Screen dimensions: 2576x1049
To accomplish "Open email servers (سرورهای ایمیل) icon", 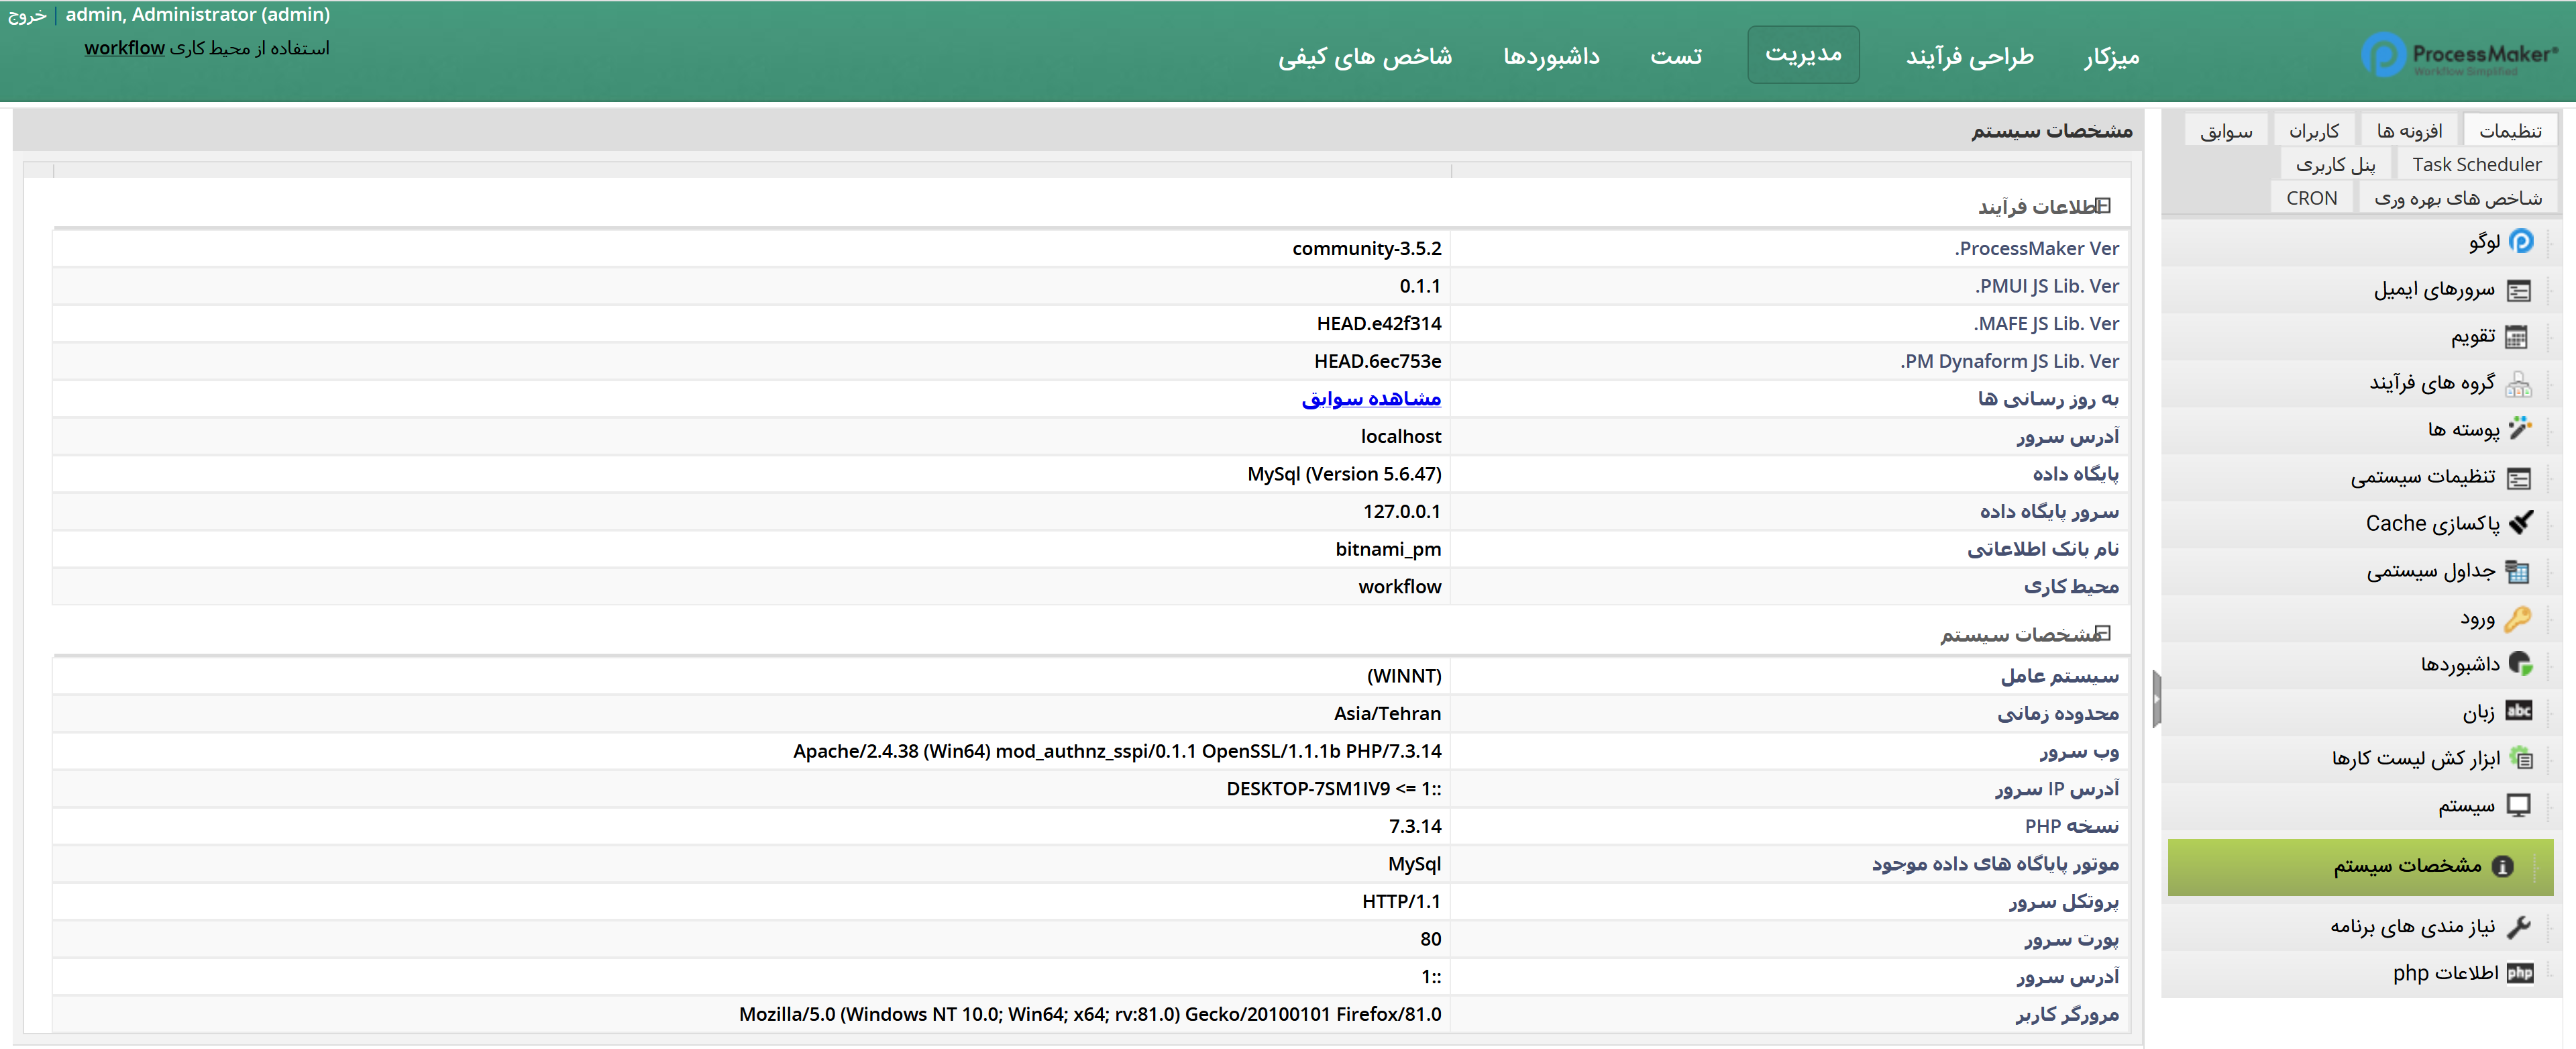I will [x=2519, y=290].
